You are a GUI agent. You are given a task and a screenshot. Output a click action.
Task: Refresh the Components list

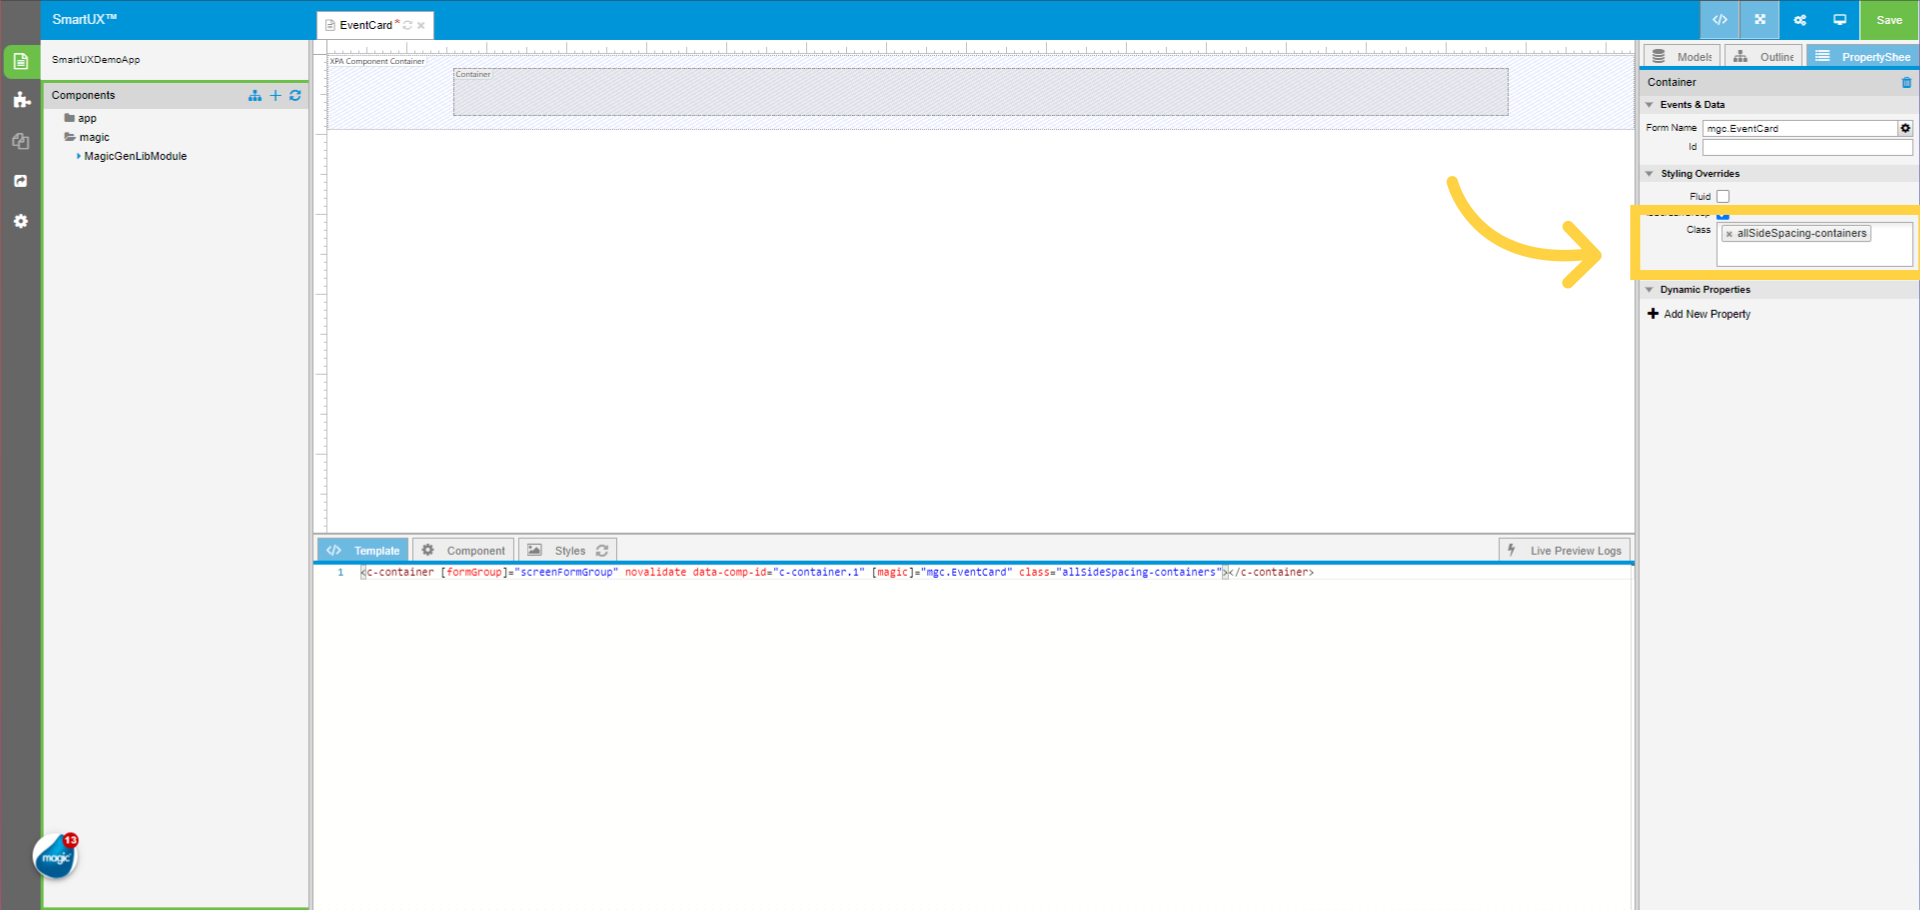coord(295,95)
